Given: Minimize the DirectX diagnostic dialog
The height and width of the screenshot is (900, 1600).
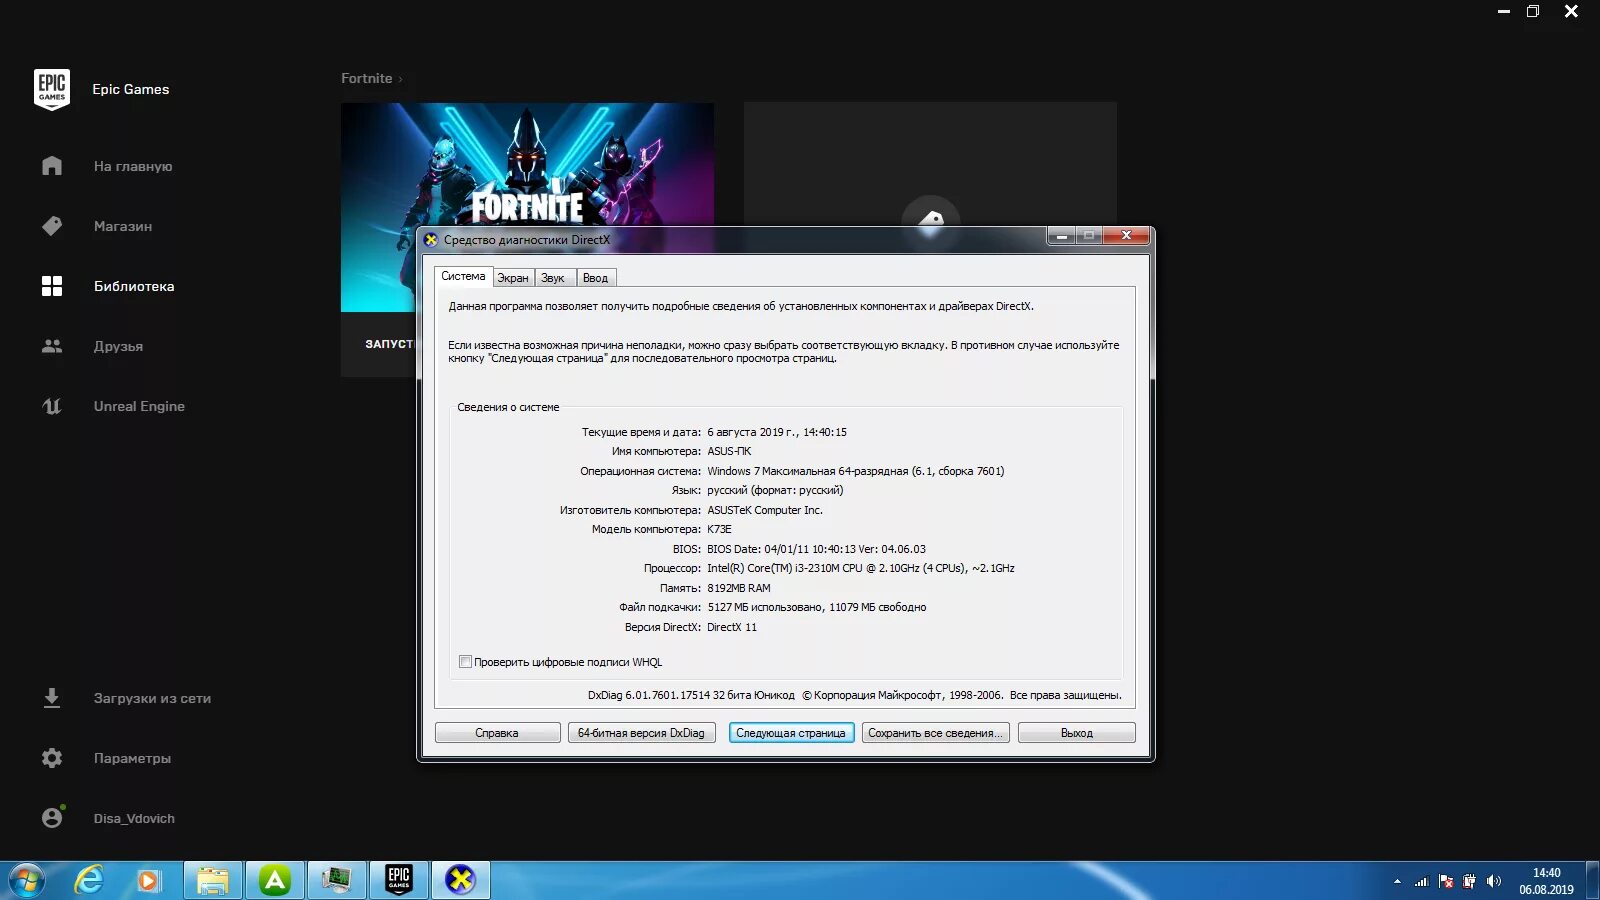Looking at the screenshot, I should point(1061,236).
